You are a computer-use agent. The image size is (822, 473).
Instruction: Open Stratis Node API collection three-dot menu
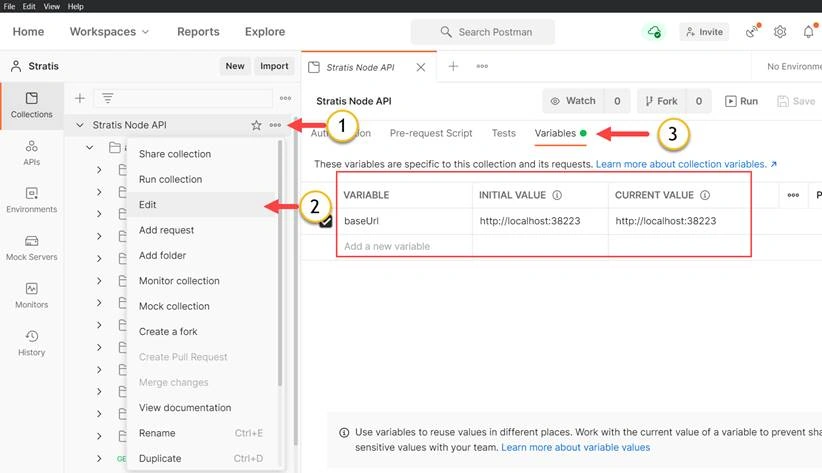[x=275, y=125]
